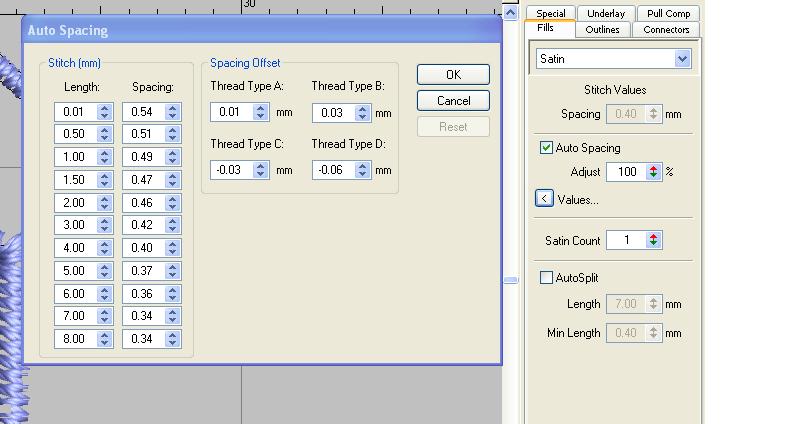Disable the Auto Spacing checkbox

(547, 148)
